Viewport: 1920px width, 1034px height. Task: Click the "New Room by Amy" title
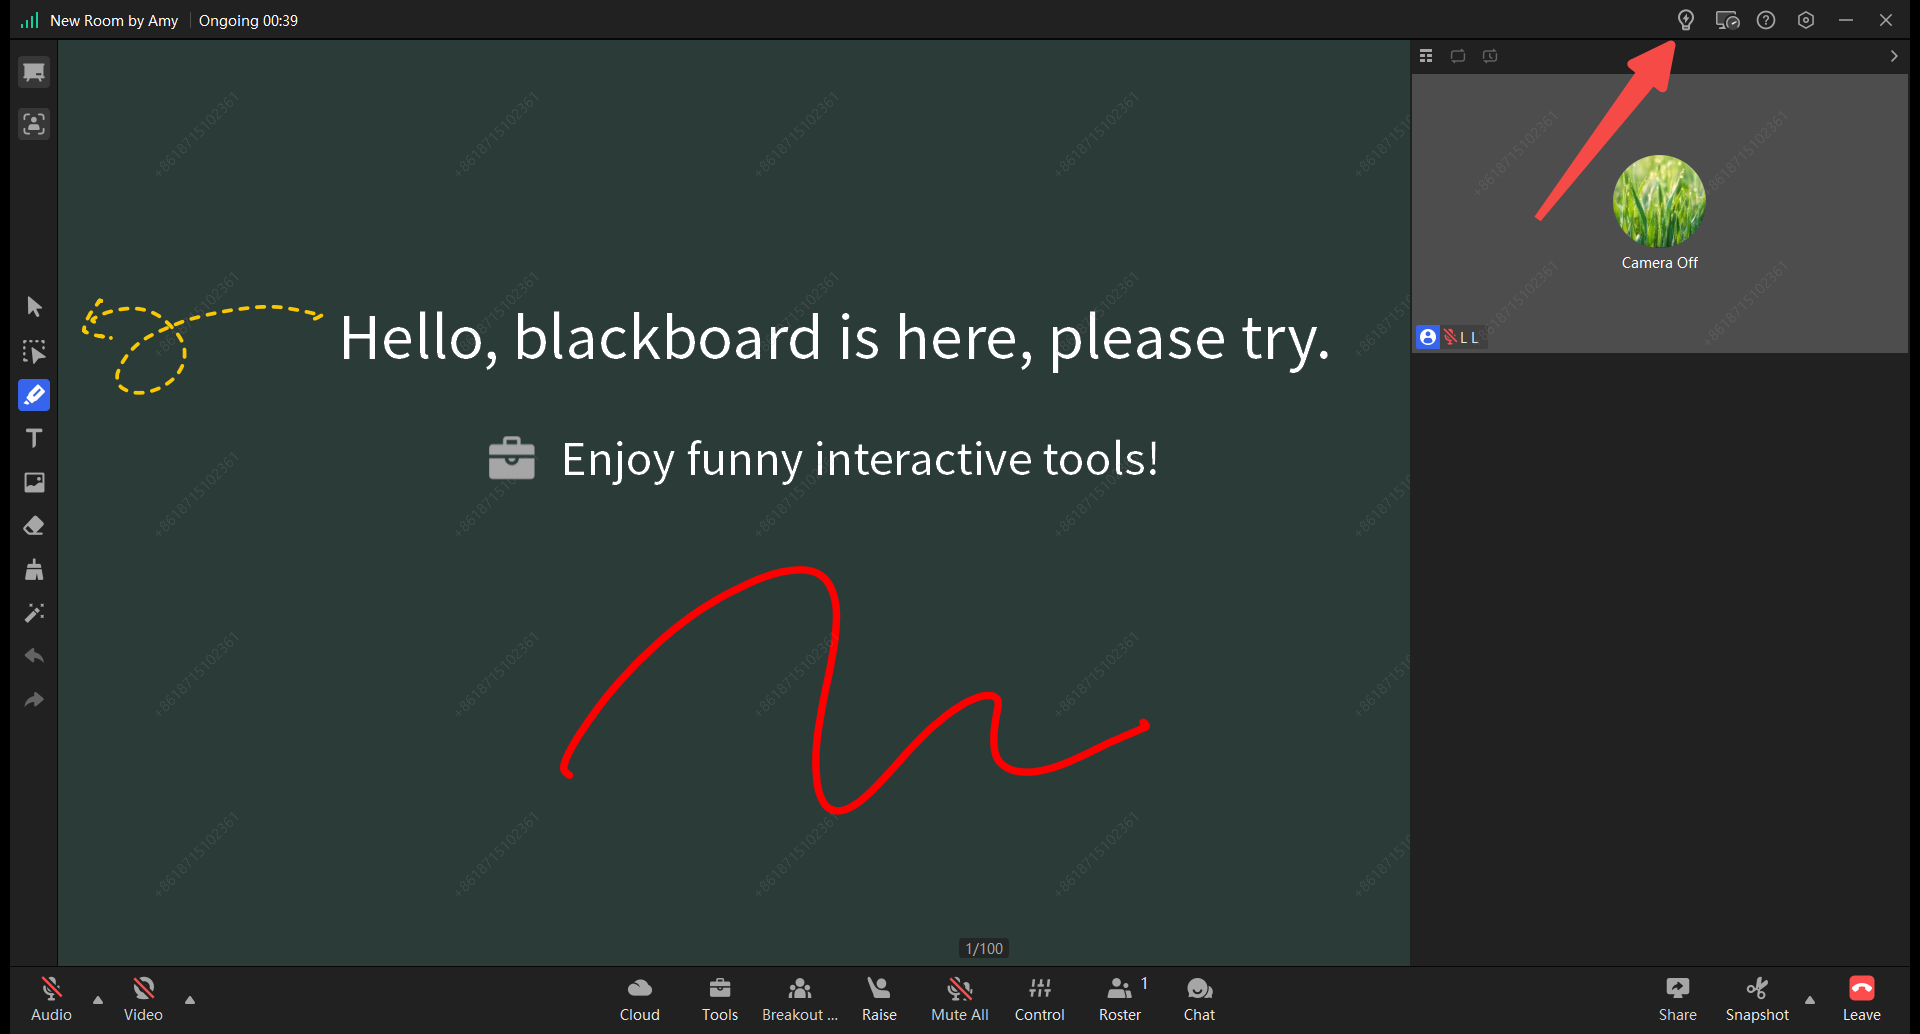114,20
